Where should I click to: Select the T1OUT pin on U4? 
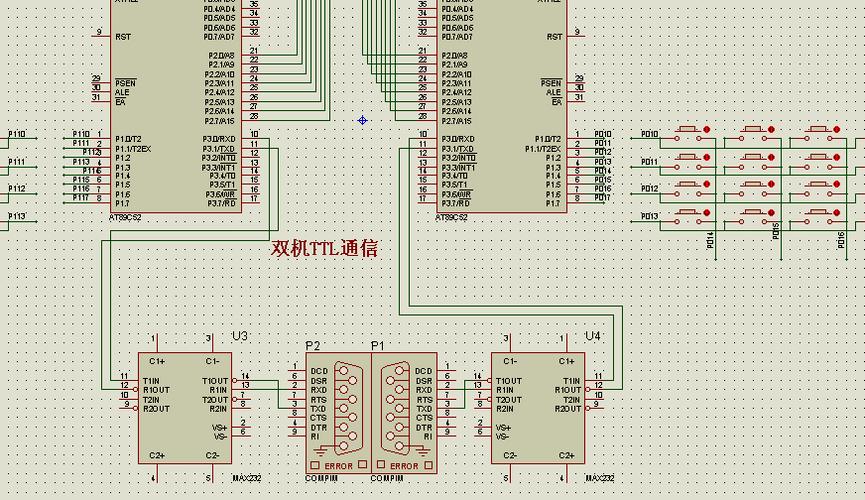509,381
